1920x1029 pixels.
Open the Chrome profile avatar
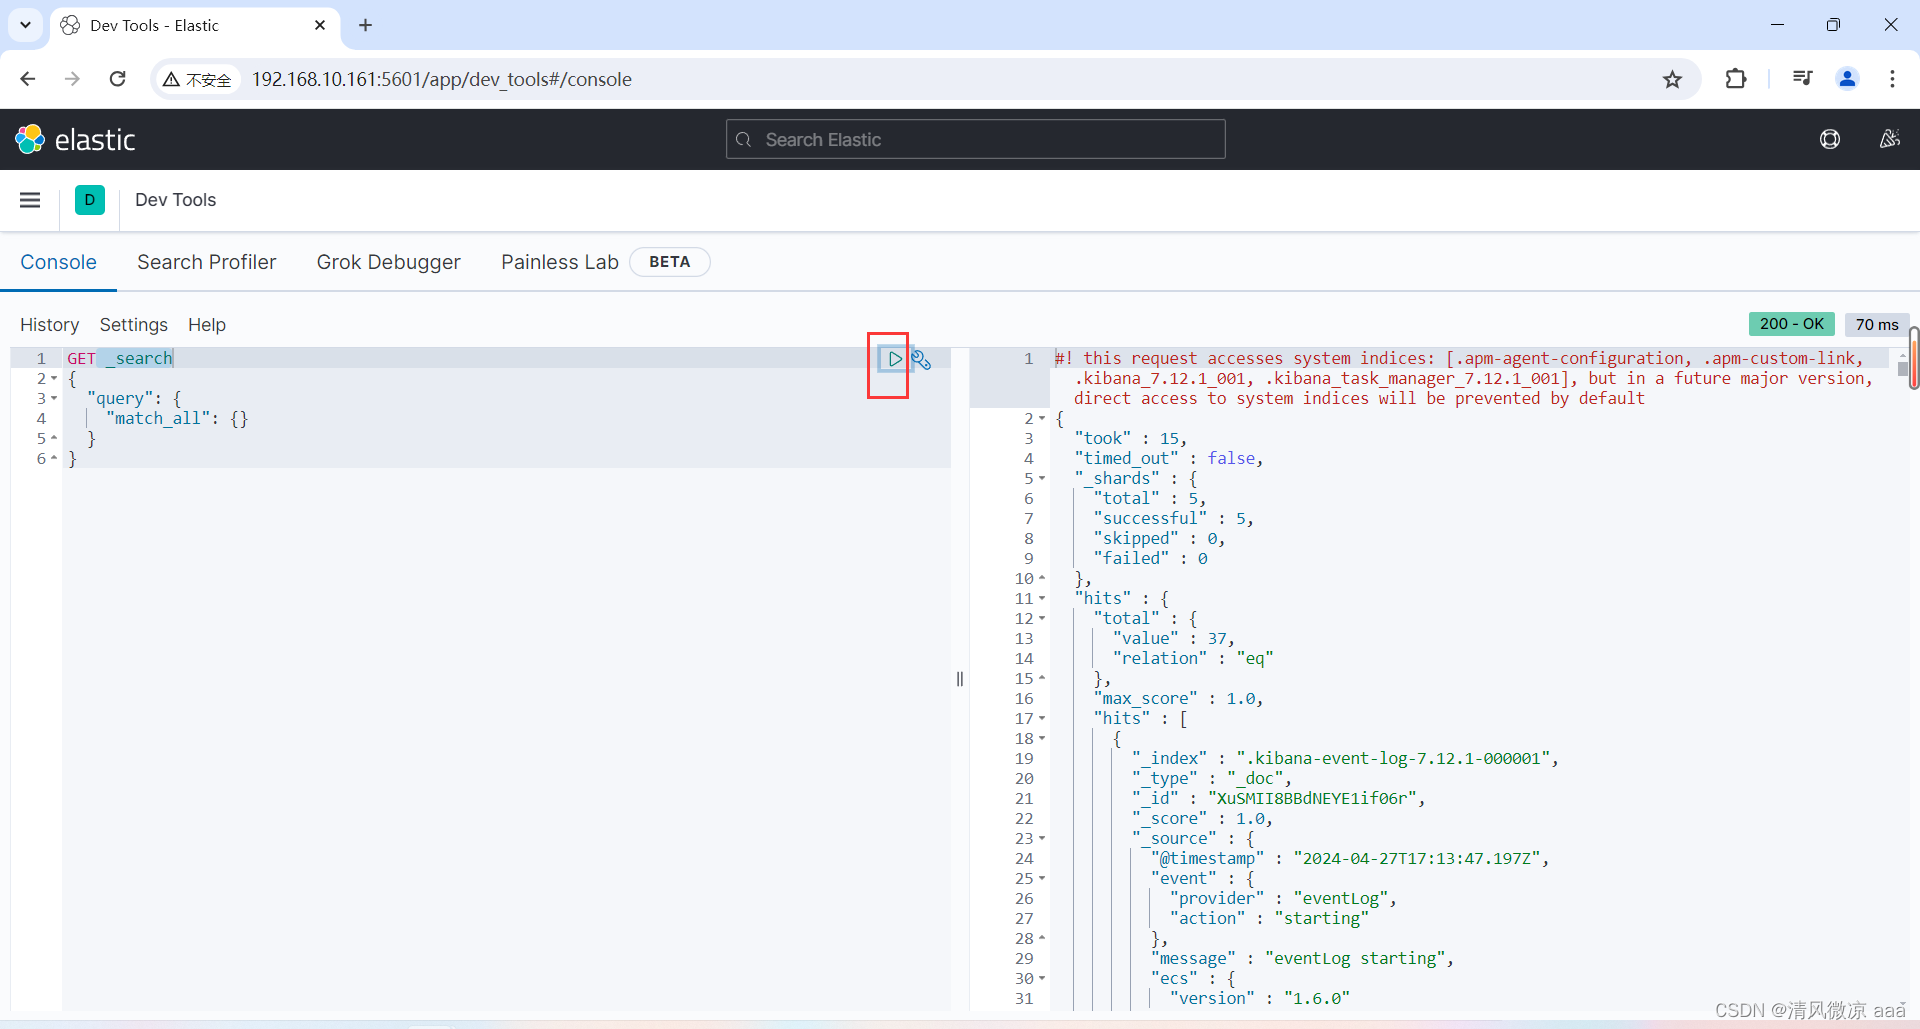click(x=1847, y=79)
